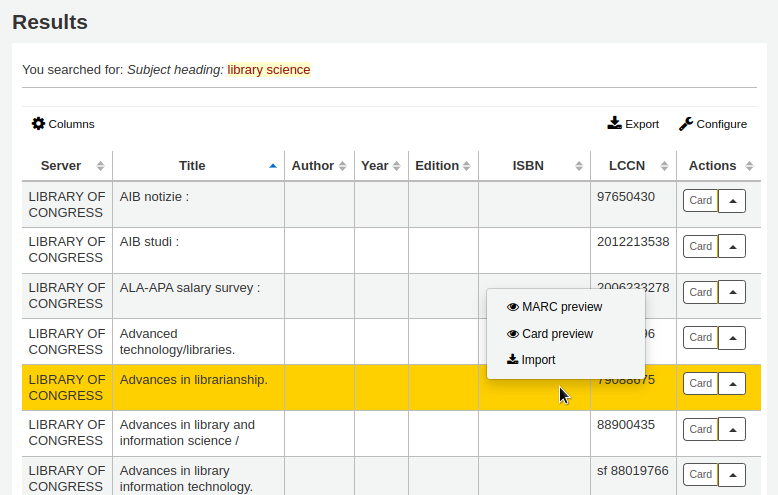778x495 pixels.
Task: Click Card button for Advanced technology/libraries row
Action: click(700, 338)
